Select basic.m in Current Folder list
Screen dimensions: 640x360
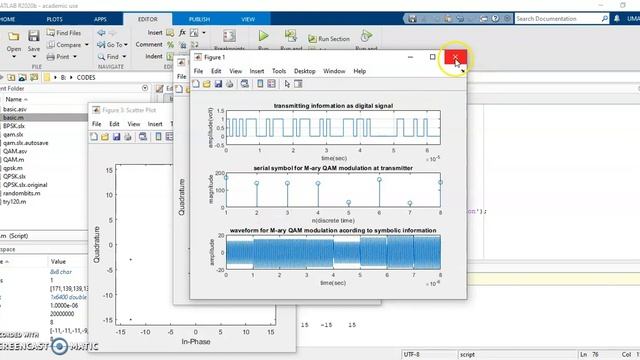point(44,118)
